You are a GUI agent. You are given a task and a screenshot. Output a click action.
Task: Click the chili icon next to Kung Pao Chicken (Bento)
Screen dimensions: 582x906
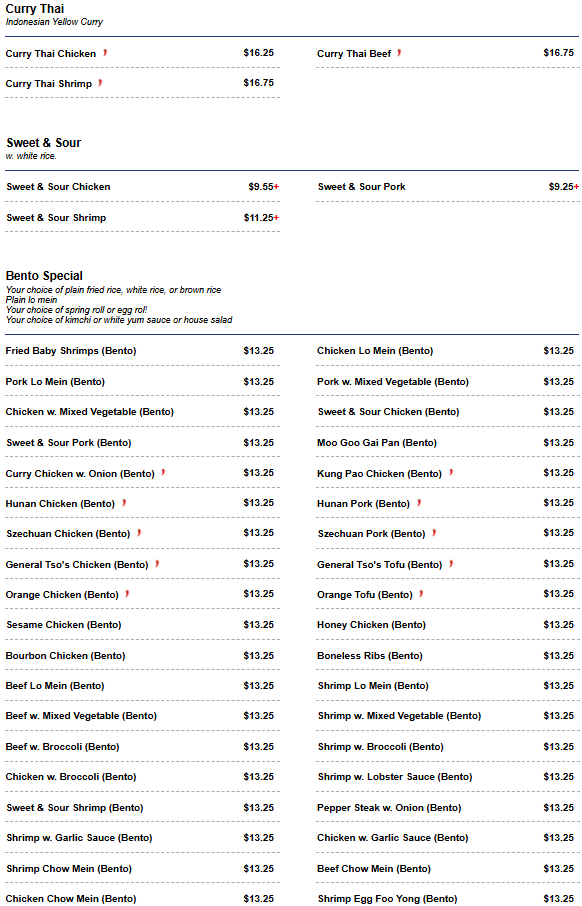pyautogui.click(x=451, y=473)
